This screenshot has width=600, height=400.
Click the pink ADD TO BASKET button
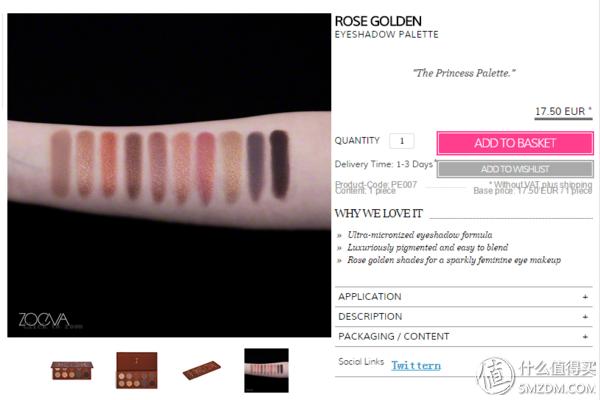(515, 143)
